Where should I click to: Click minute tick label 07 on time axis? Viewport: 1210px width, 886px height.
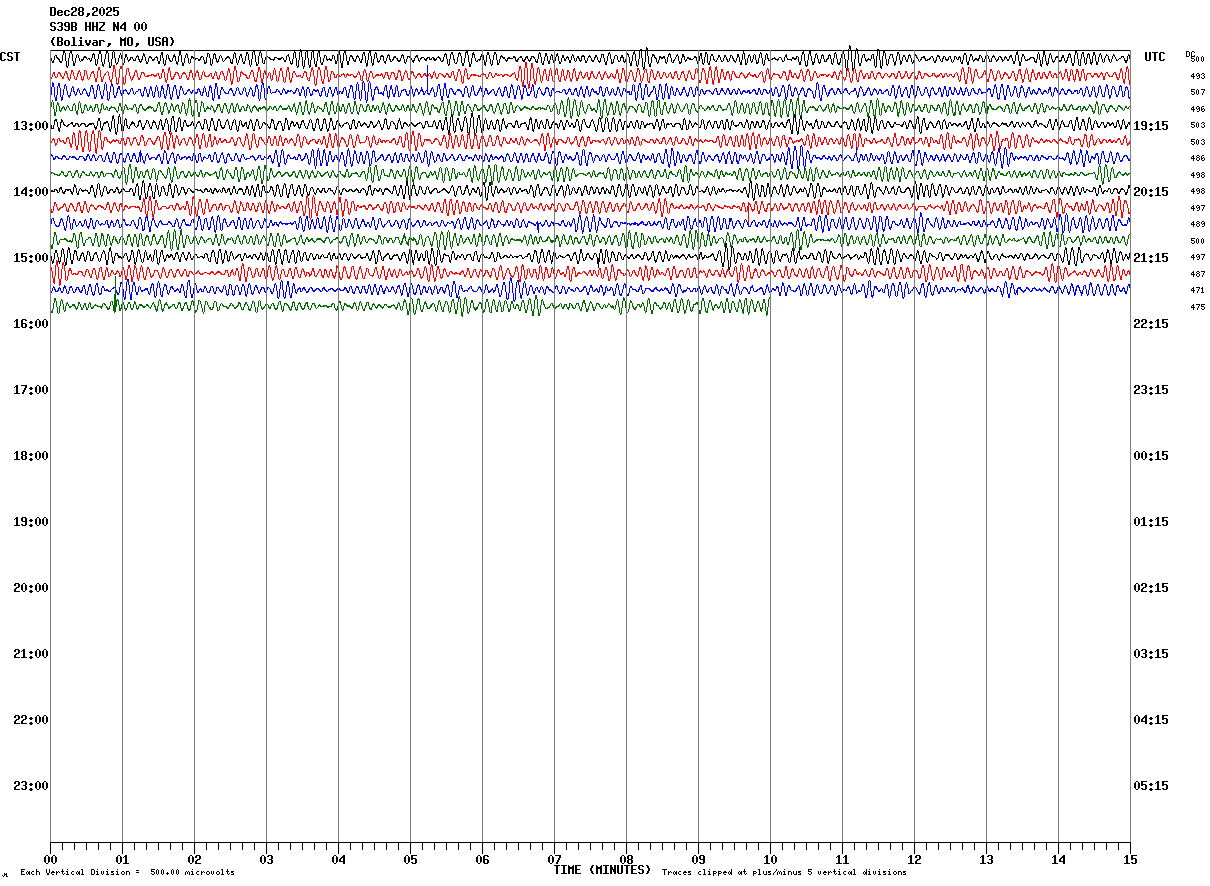coord(554,860)
